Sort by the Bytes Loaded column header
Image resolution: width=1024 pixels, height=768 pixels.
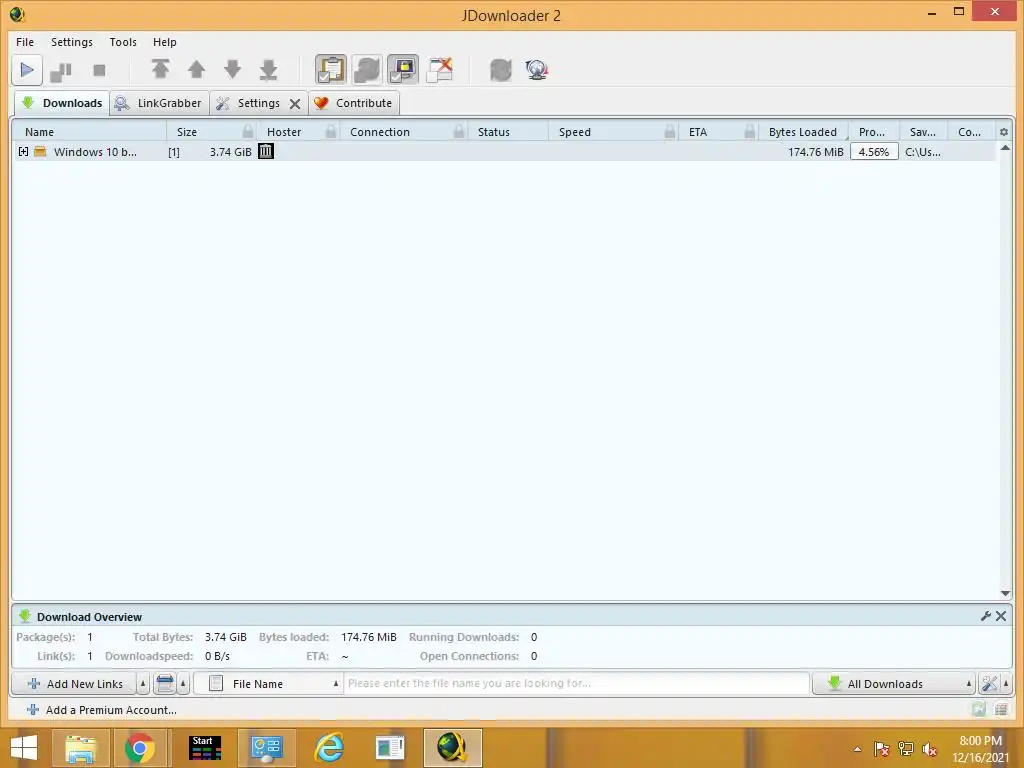point(803,132)
